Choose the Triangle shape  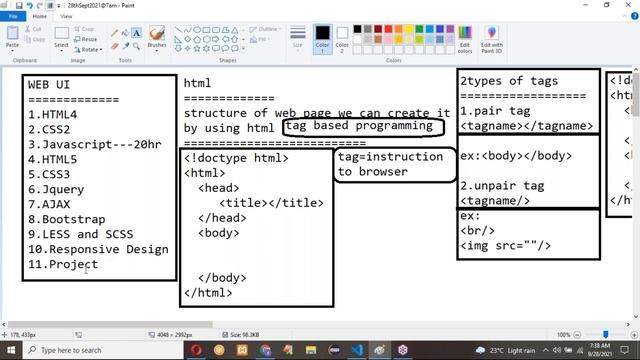pos(235,30)
